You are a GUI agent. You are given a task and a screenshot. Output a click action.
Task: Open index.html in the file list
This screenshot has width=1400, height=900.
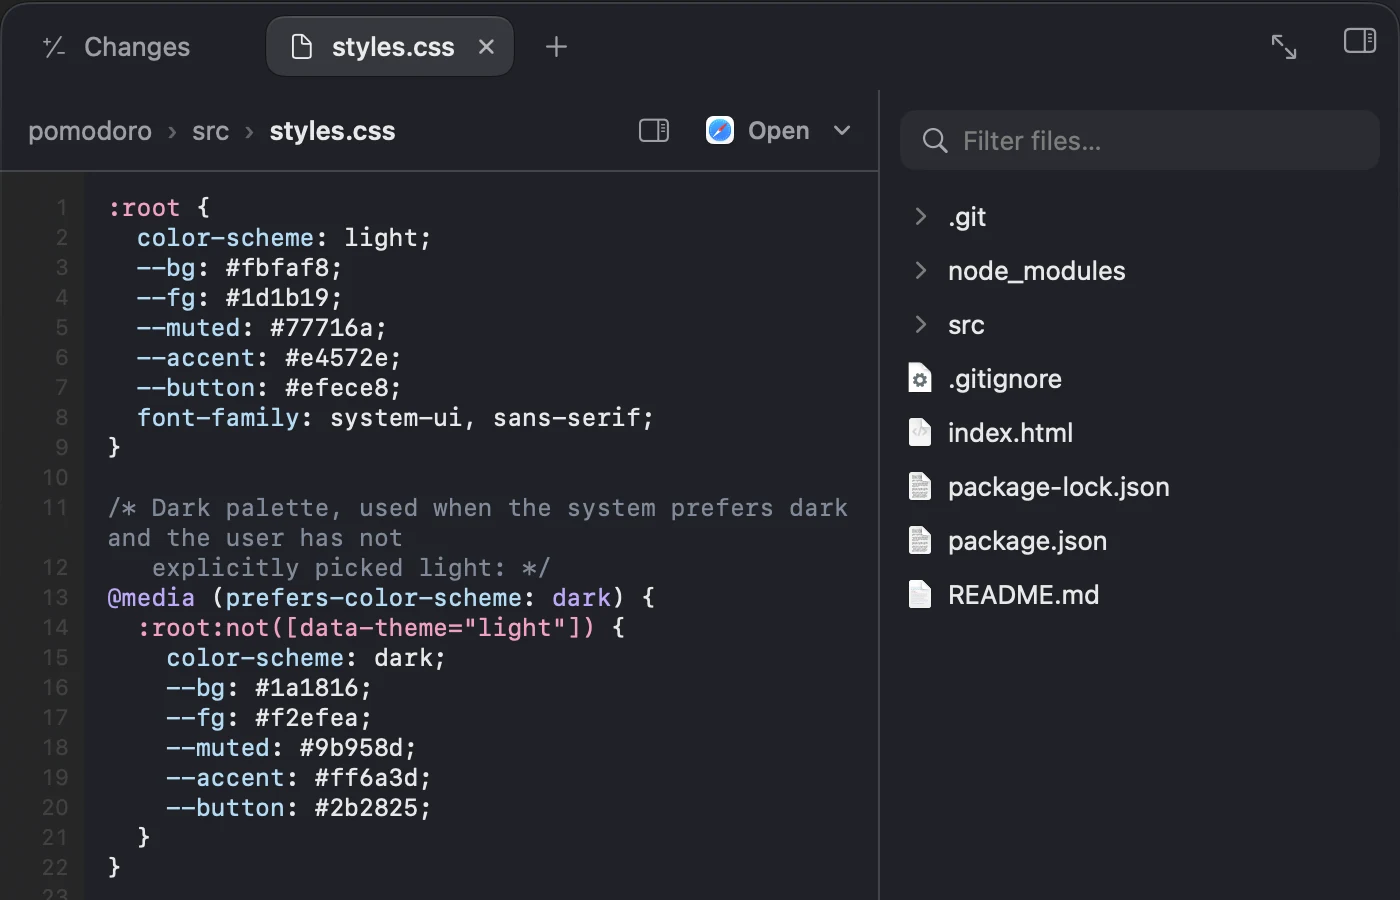[x=1140, y=433]
